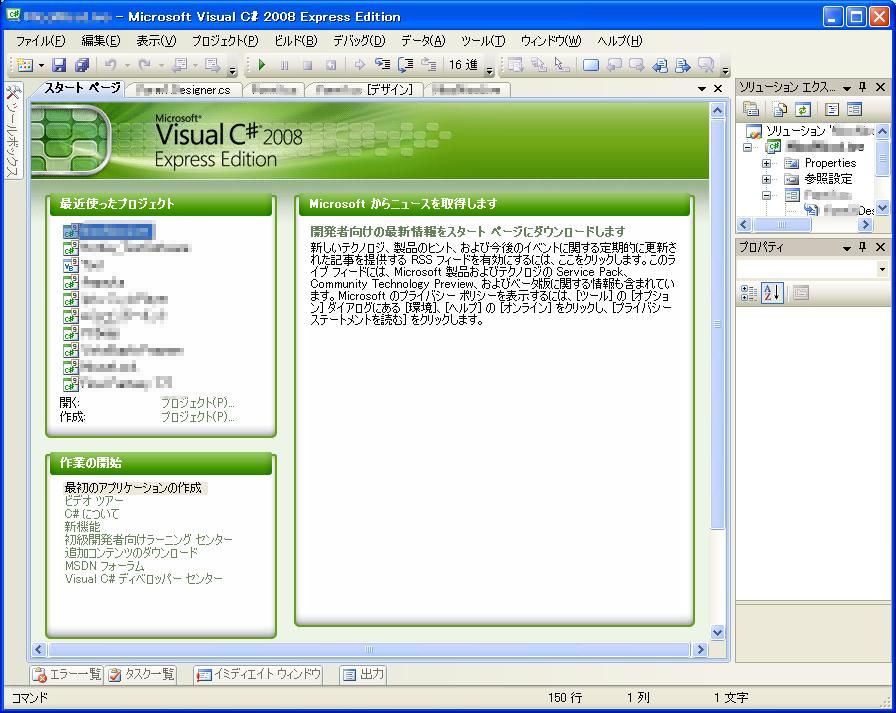Toggle Show All Files in Solution Explorer
Image resolution: width=896 pixels, height=713 pixels.
[x=779, y=109]
